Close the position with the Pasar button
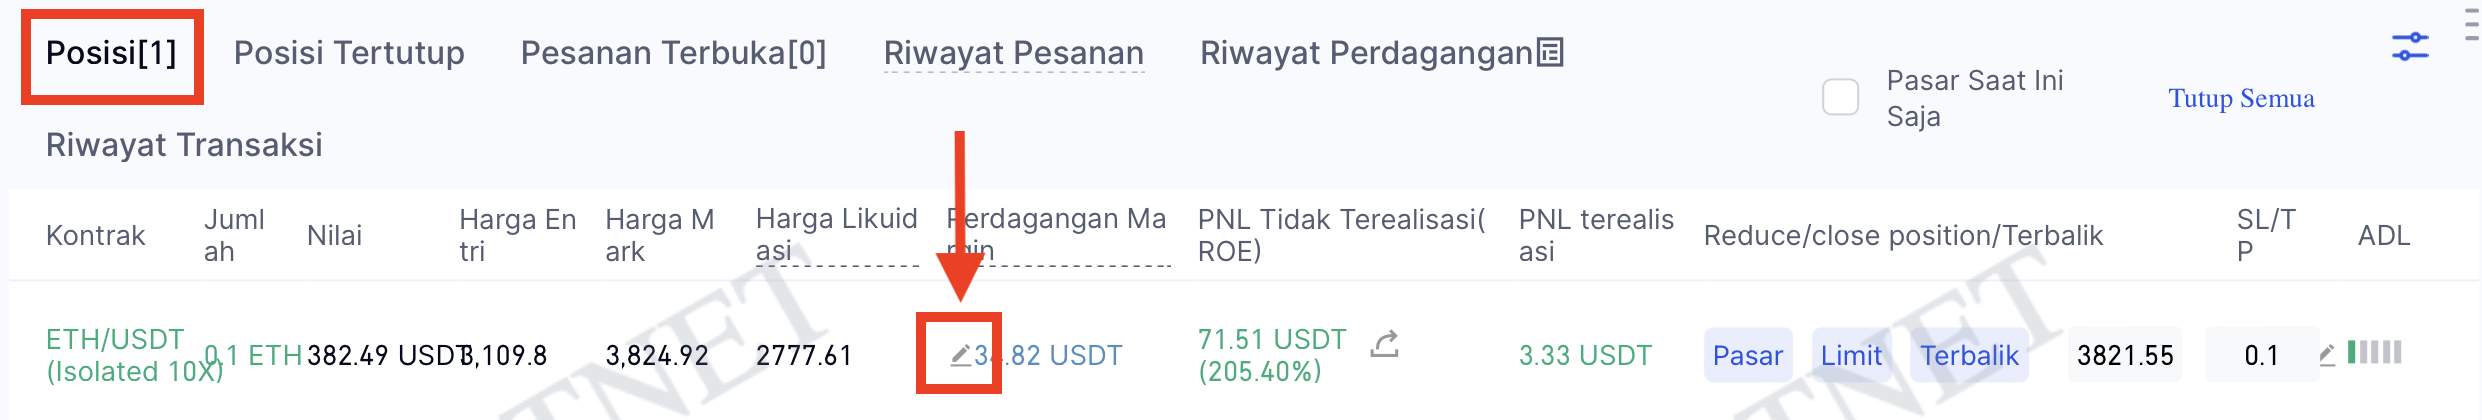The width and height of the screenshot is (2482, 420). pyautogui.click(x=1747, y=355)
